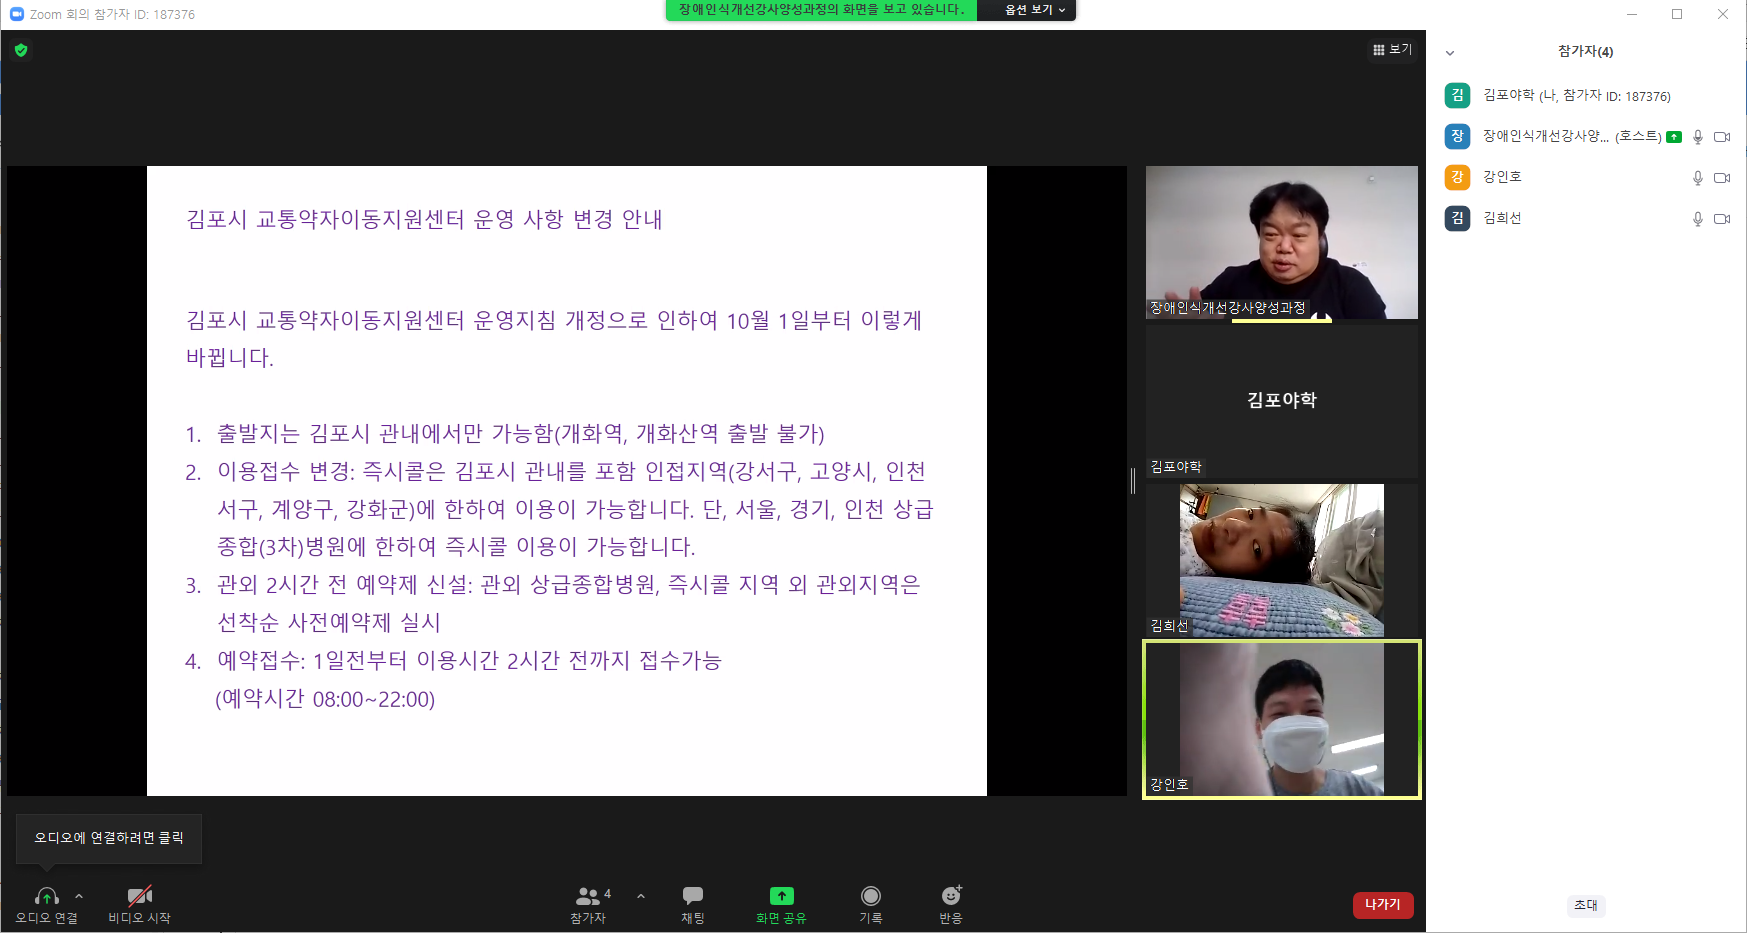Select 김희선 in participant list
Image resolution: width=1747 pixels, height=933 pixels.
[x=1586, y=218]
